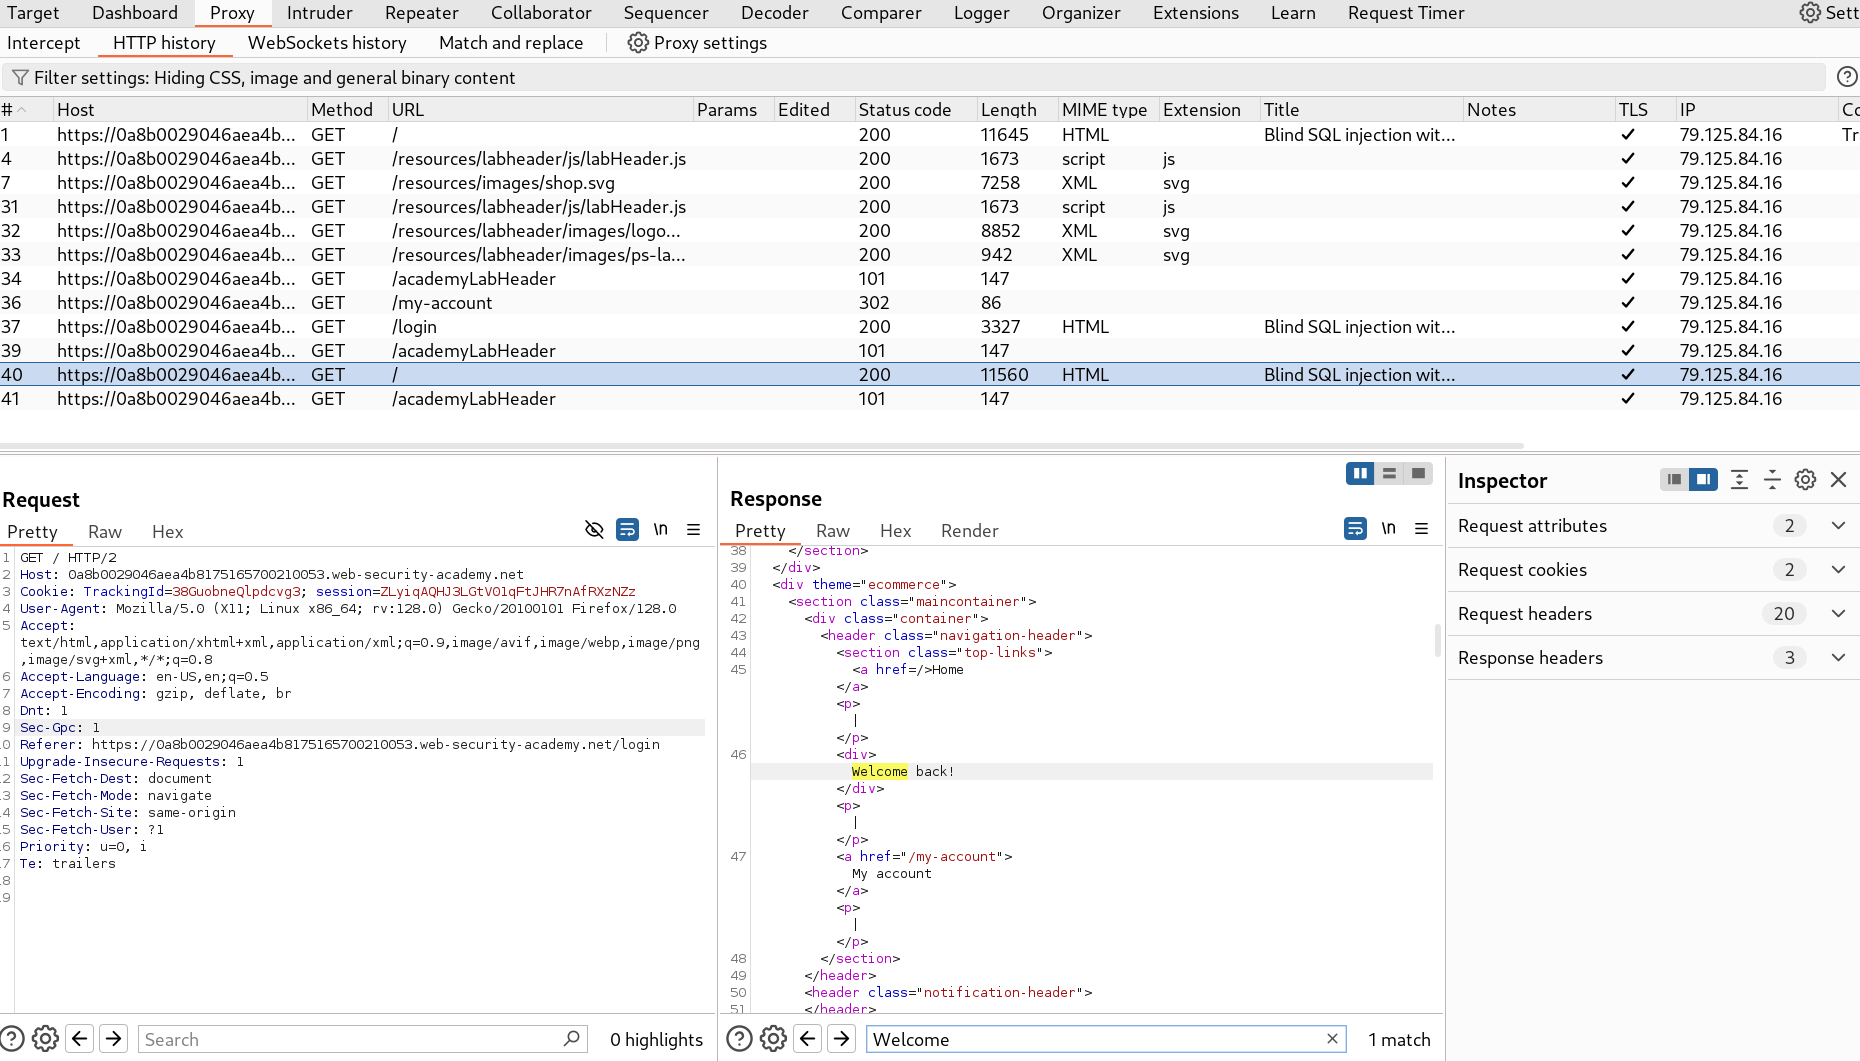Switch to side-by-side request/response layout

(1360, 473)
